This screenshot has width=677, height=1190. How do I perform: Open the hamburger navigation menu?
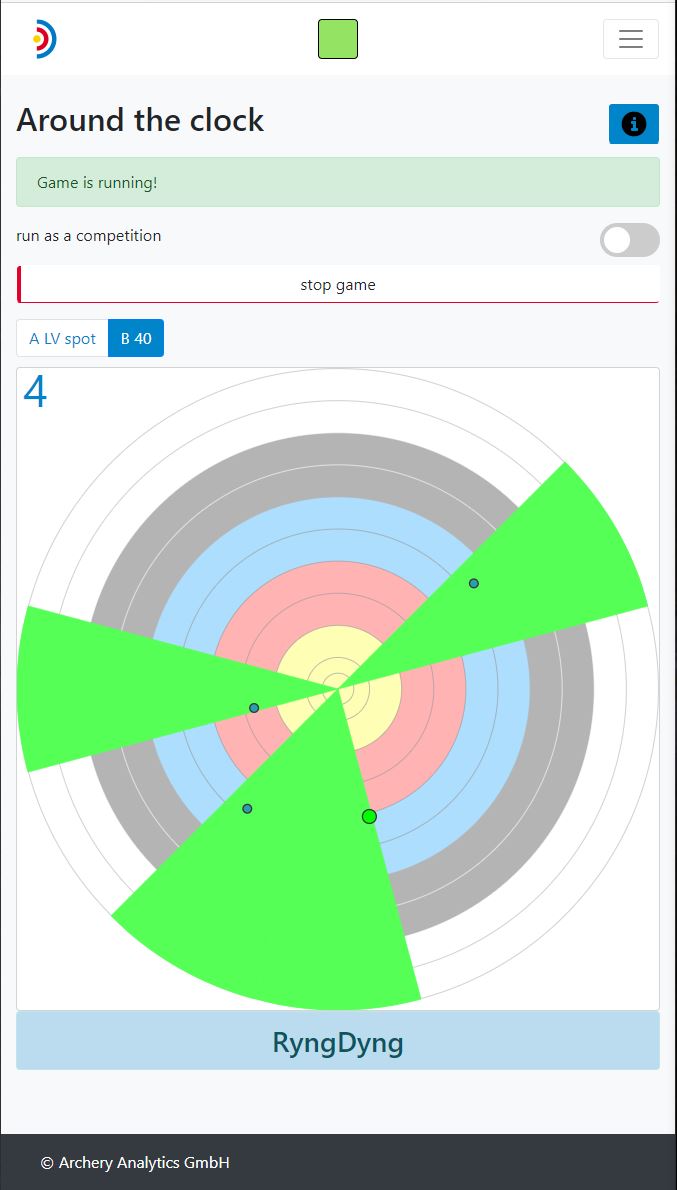coord(630,39)
